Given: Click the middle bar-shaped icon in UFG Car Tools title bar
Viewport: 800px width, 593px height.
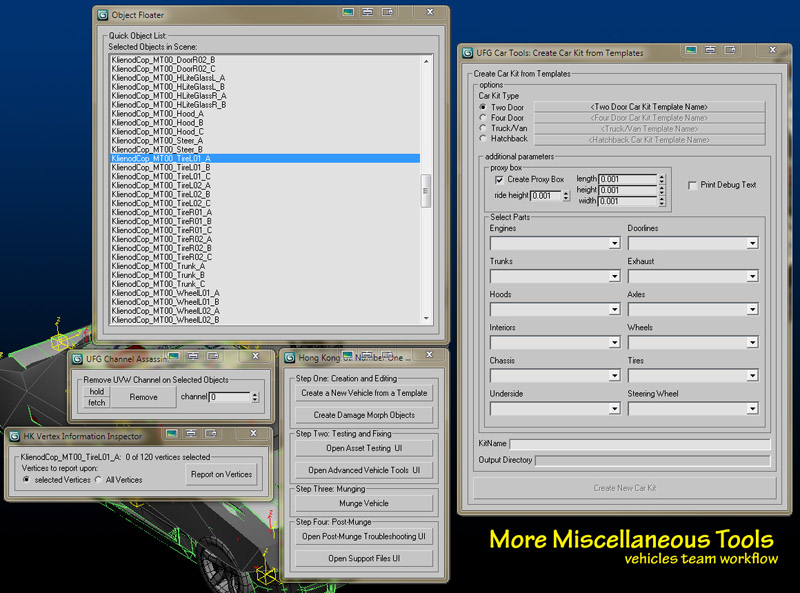Looking at the screenshot, I should click(x=710, y=50).
